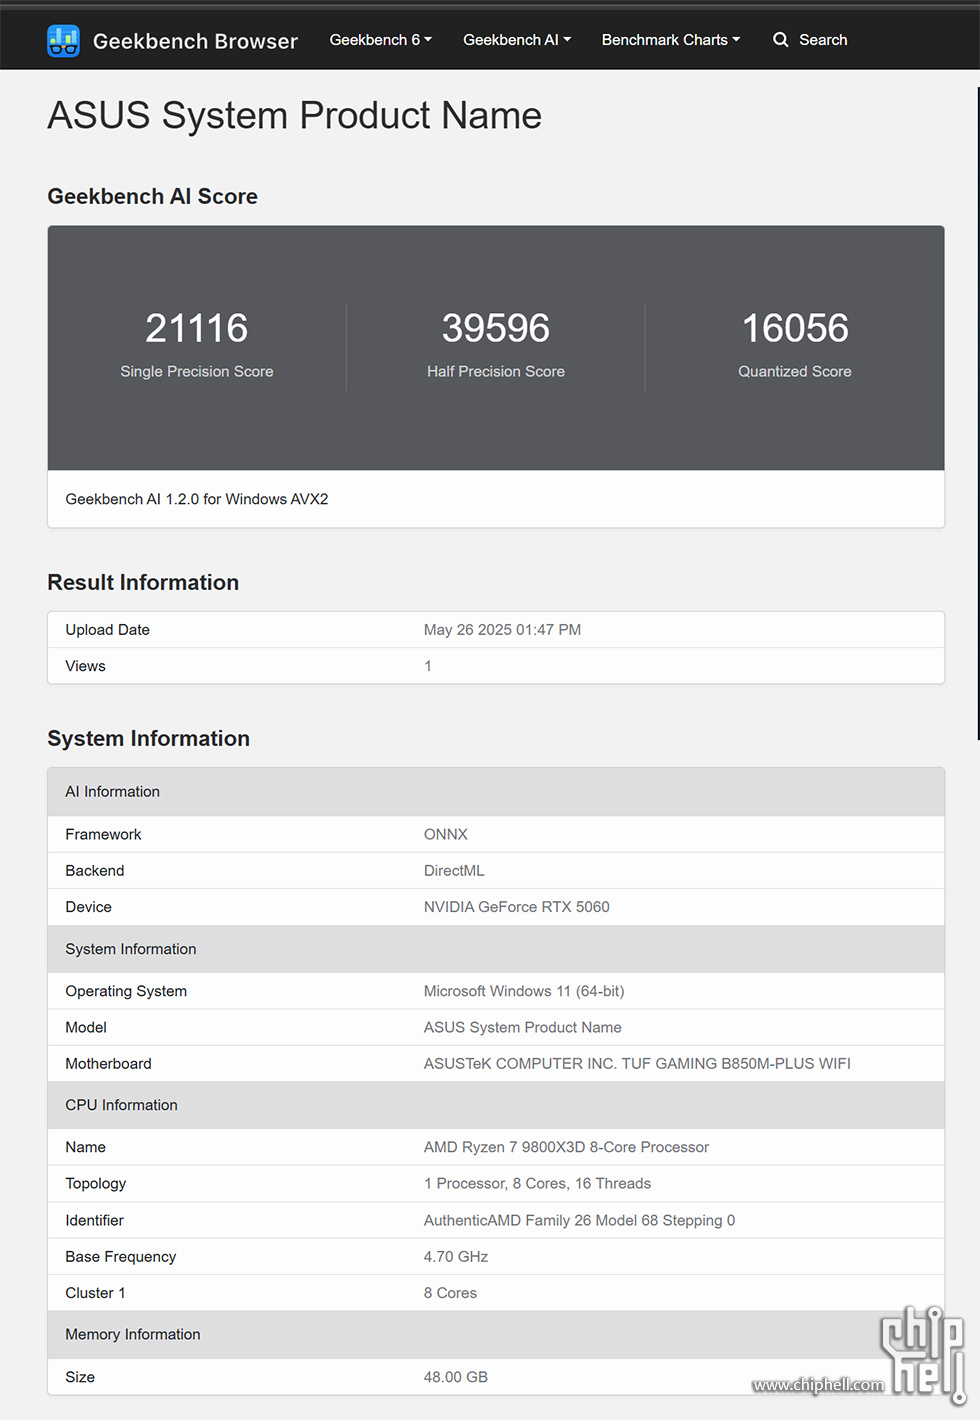Image resolution: width=980 pixels, height=1420 pixels.
Task: Click the Framework row label
Action: 104,834
